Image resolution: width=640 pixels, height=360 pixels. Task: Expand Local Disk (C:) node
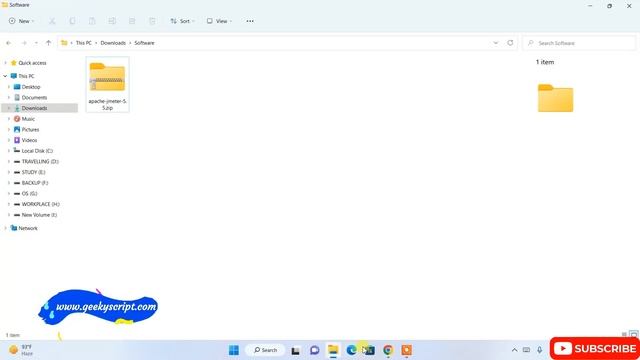click(x=9, y=151)
